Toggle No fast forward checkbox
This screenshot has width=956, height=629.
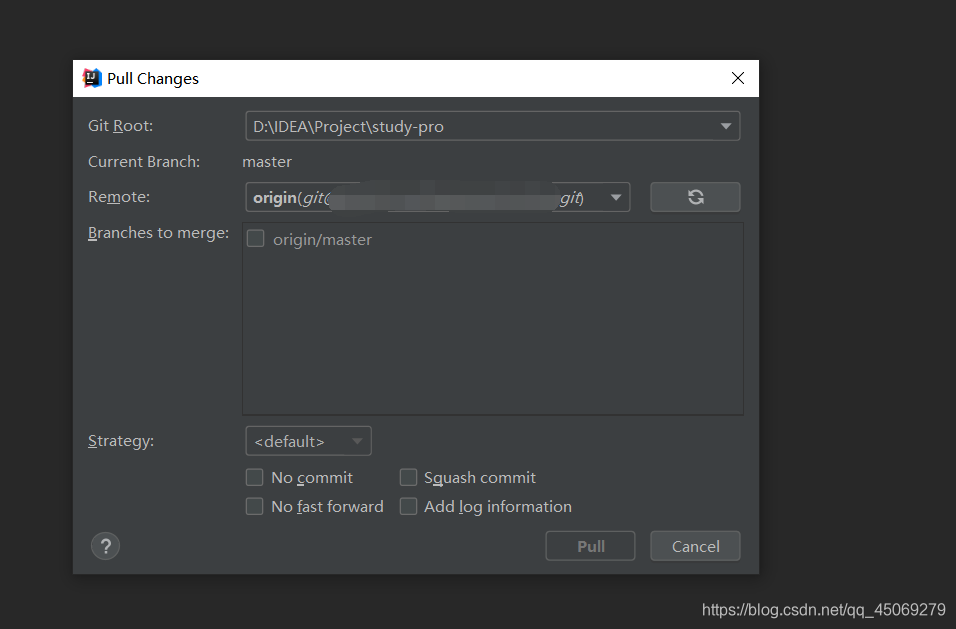click(254, 506)
